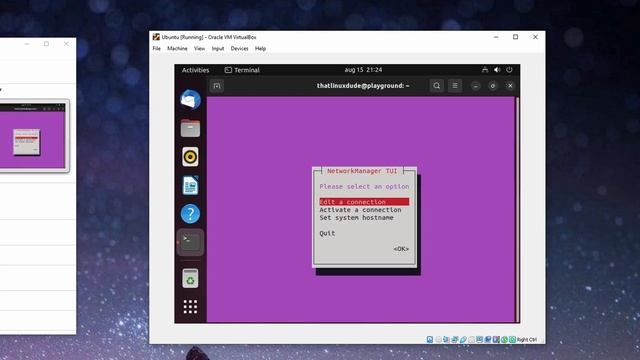
Task: Open the View menu
Action: tap(199, 48)
